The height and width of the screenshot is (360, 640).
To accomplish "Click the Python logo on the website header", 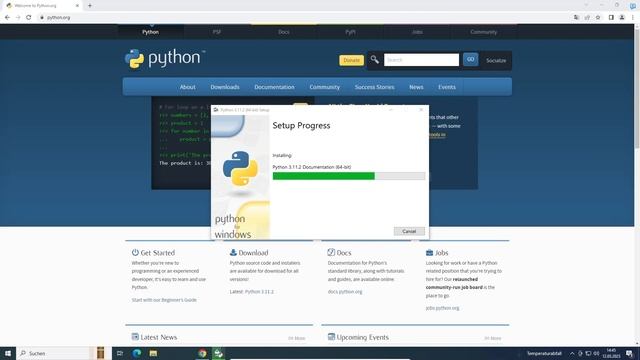I will 164,59.
